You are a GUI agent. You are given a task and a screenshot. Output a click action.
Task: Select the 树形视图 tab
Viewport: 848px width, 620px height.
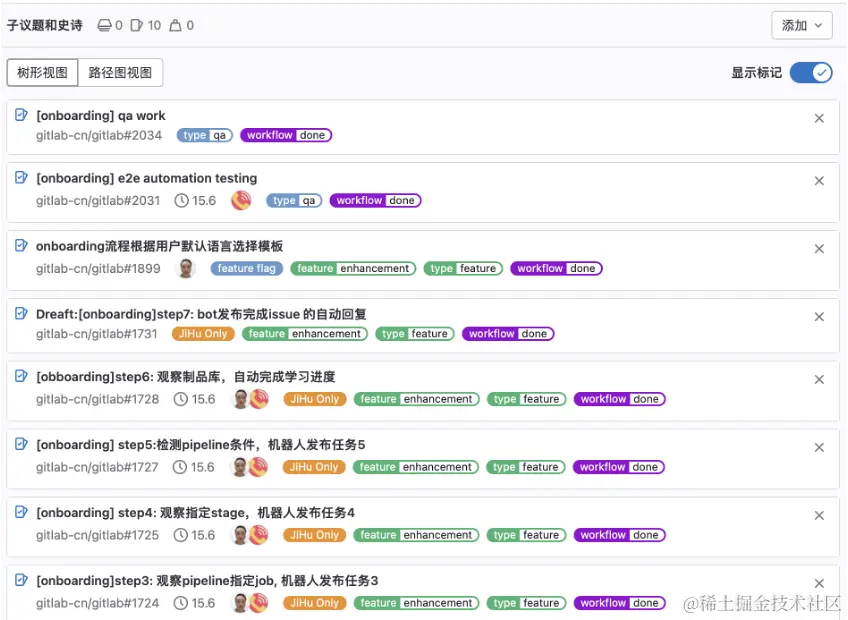(x=41, y=72)
